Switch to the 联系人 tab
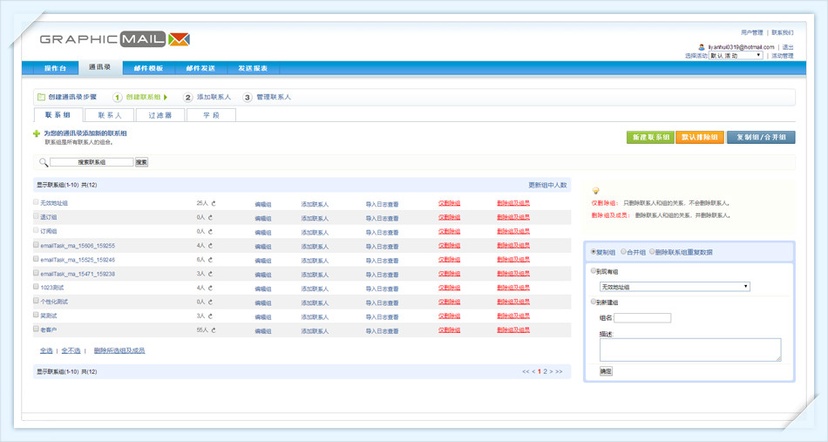The image size is (828, 442). (x=110, y=115)
